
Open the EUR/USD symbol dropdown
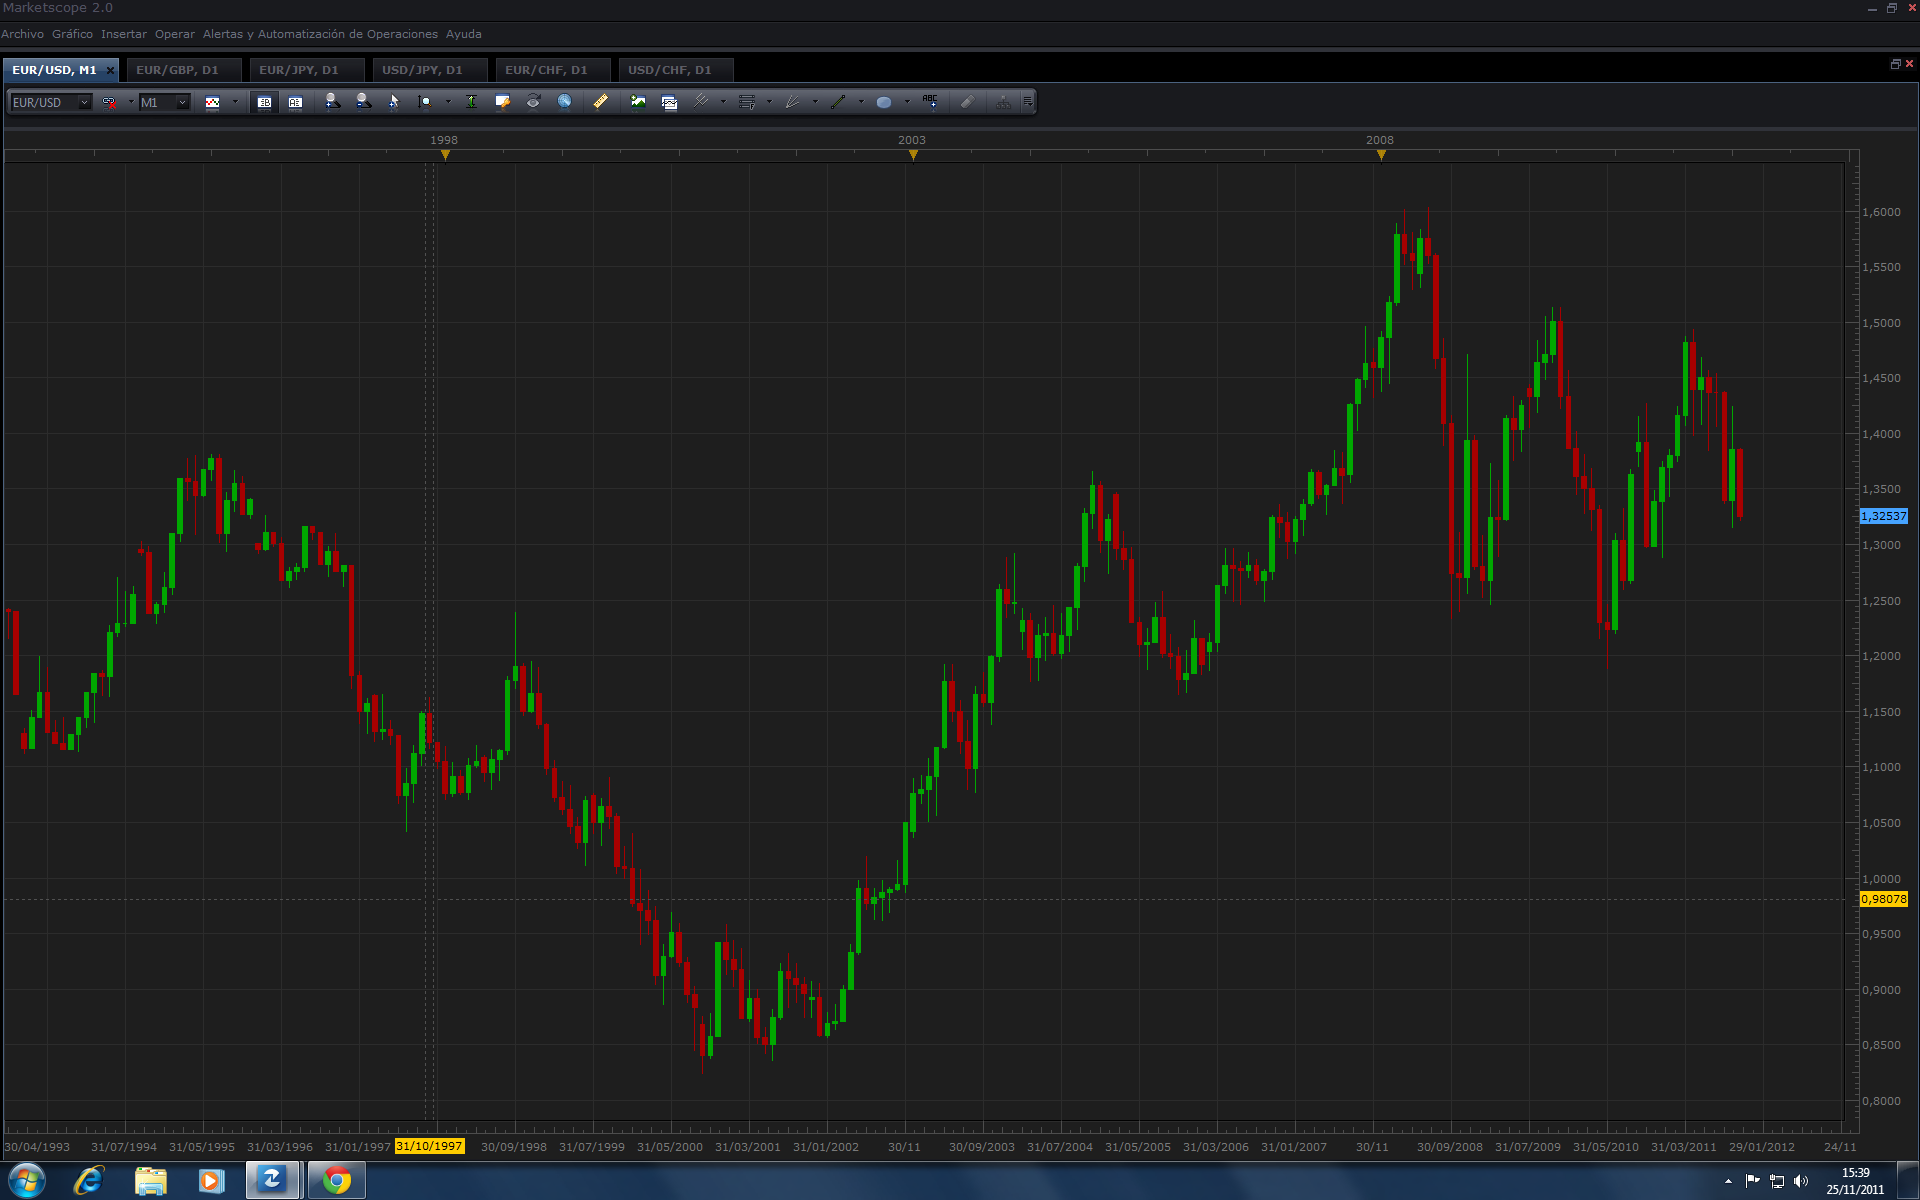coord(84,102)
